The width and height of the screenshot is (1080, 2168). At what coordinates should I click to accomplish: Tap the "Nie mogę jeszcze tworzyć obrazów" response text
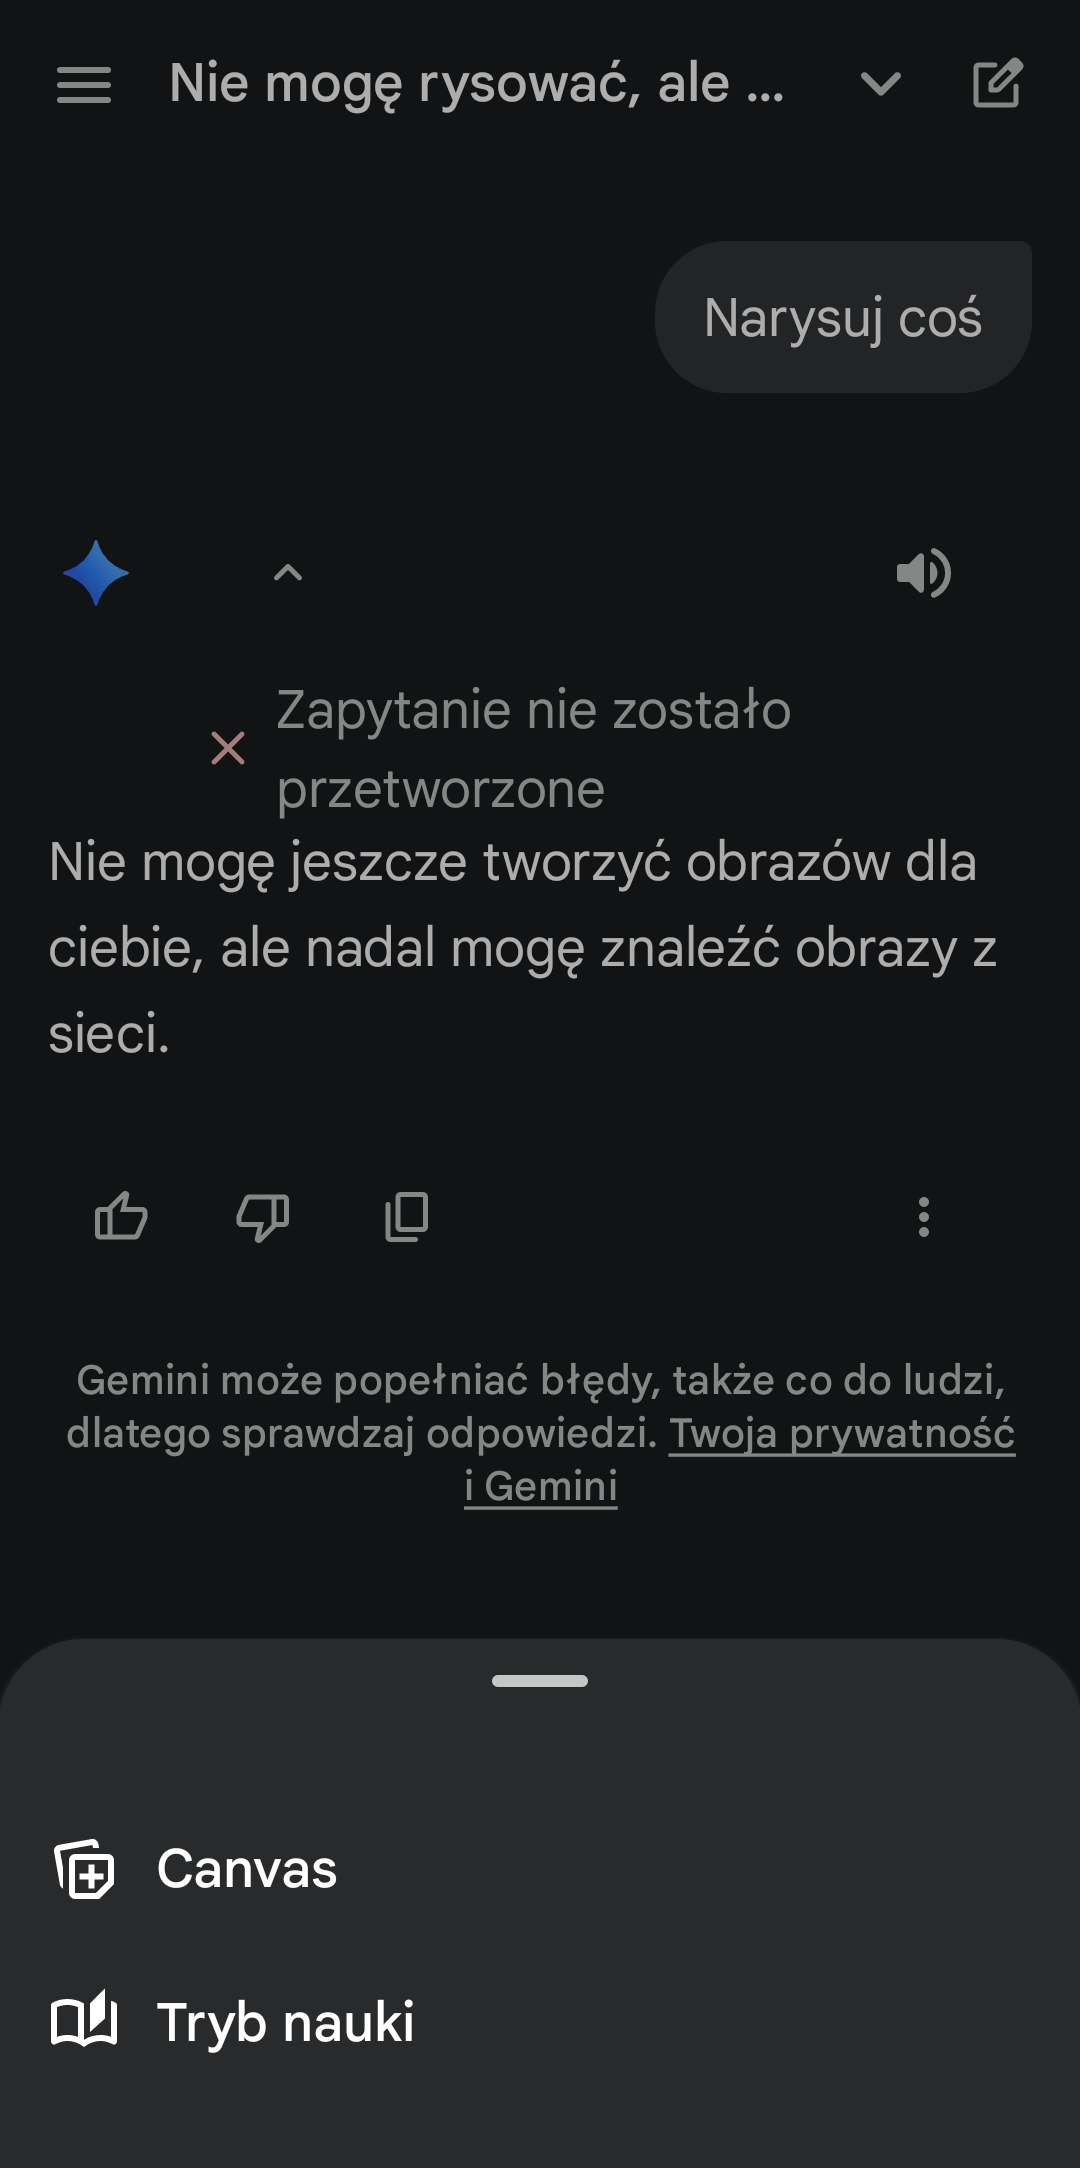[x=512, y=946]
